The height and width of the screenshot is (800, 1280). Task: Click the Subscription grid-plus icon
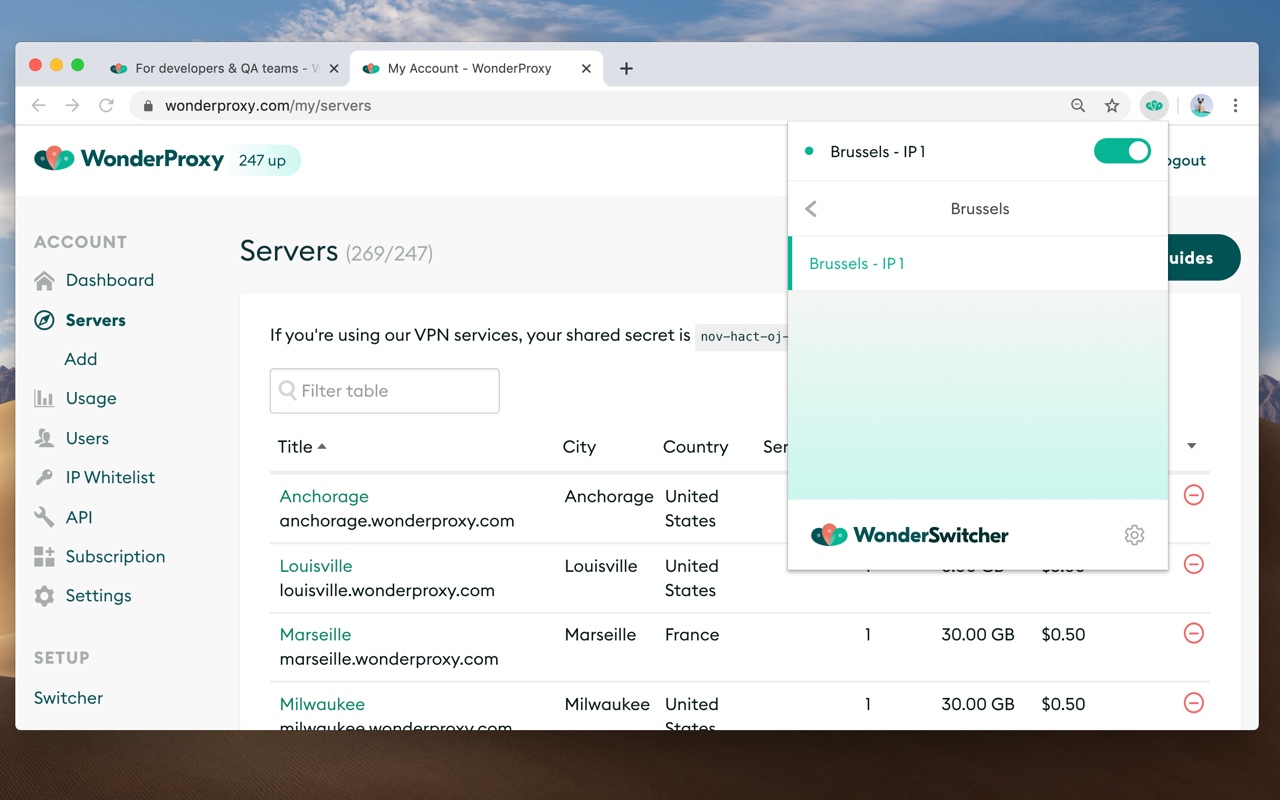click(x=44, y=556)
